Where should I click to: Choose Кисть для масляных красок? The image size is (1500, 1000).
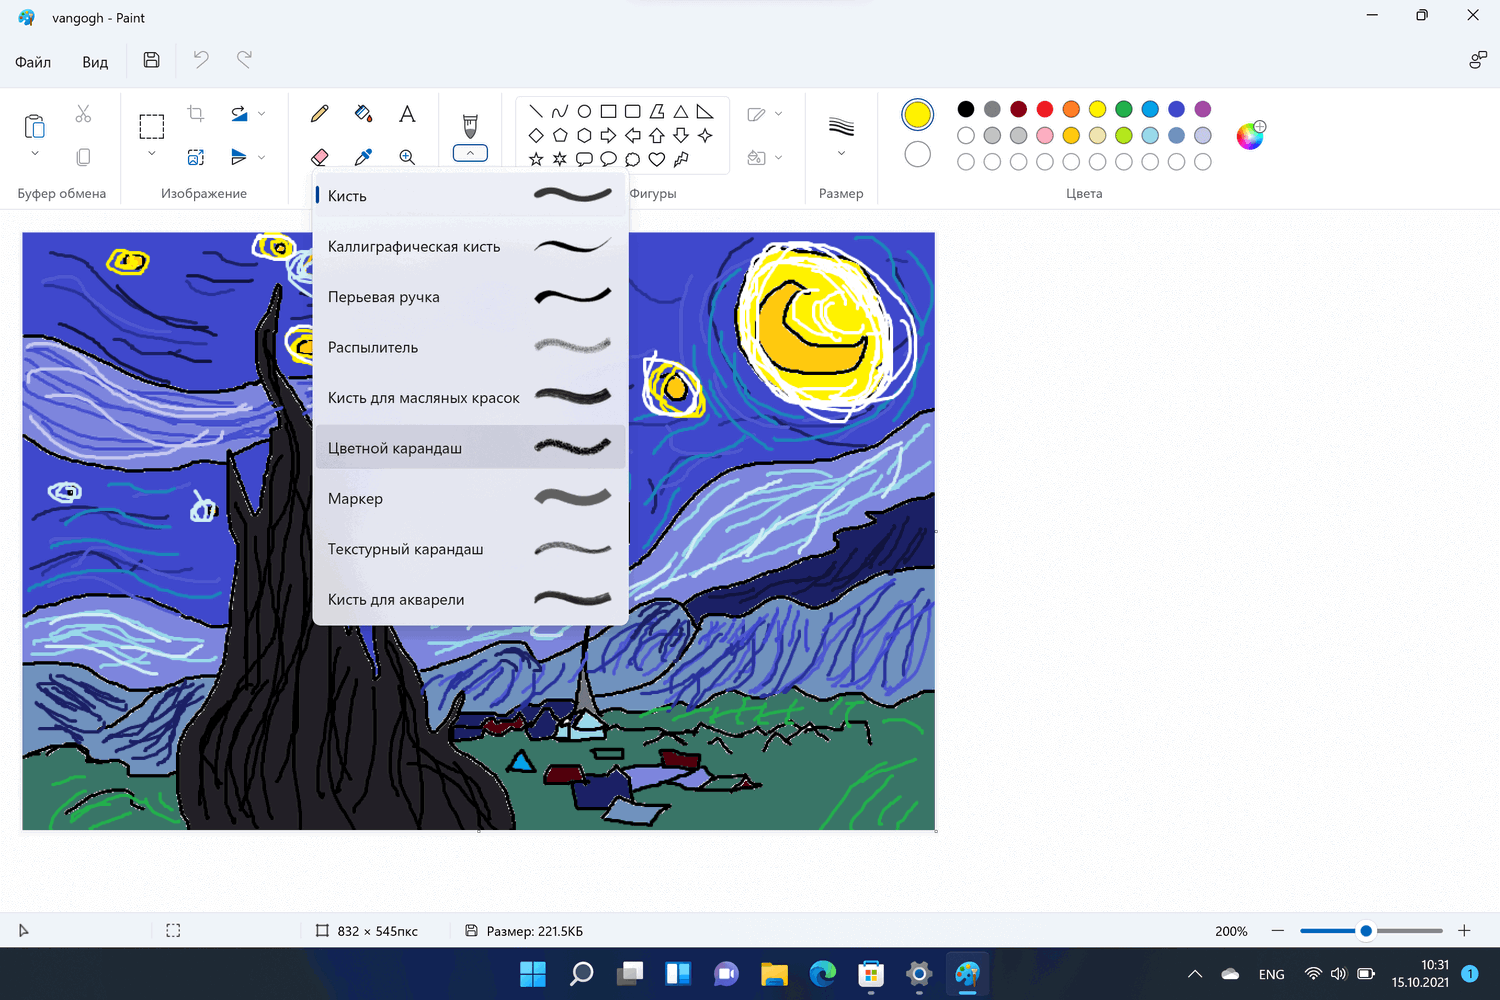click(470, 398)
